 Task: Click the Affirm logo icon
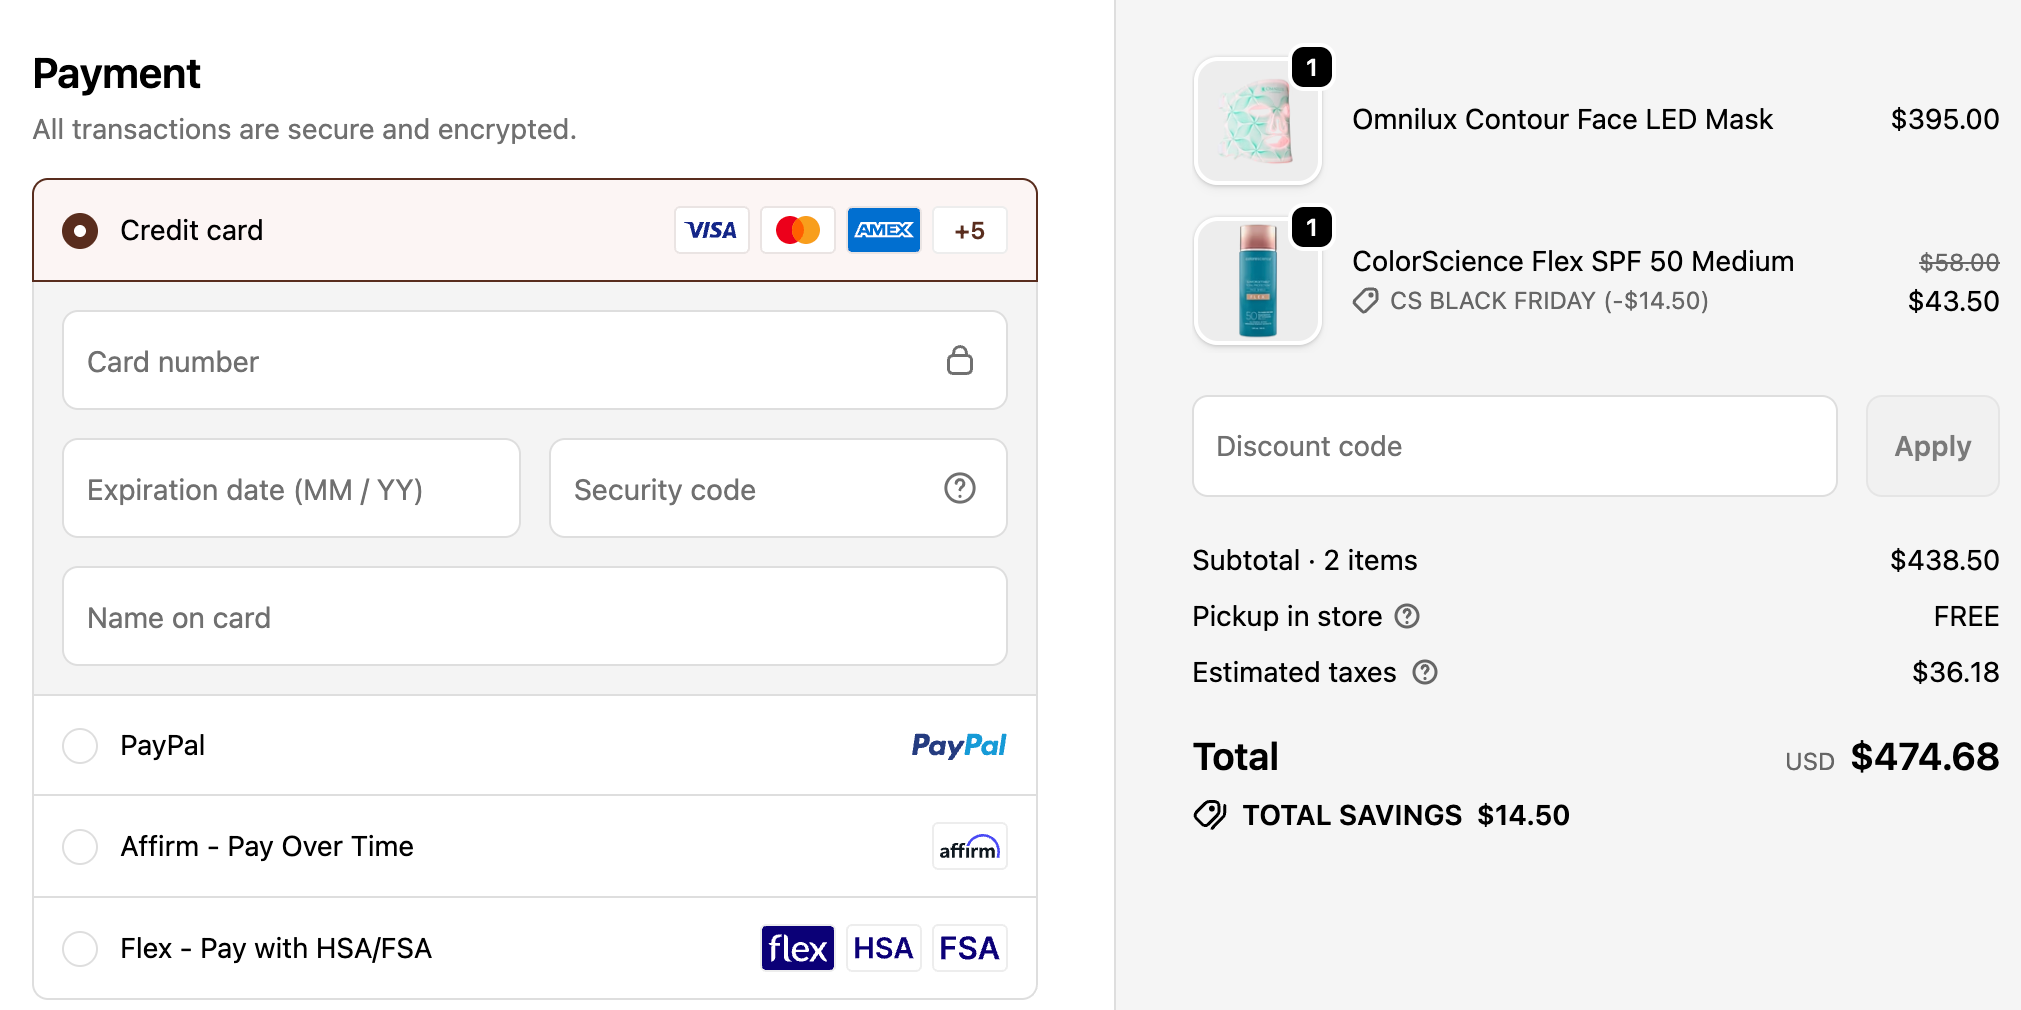[969, 847]
